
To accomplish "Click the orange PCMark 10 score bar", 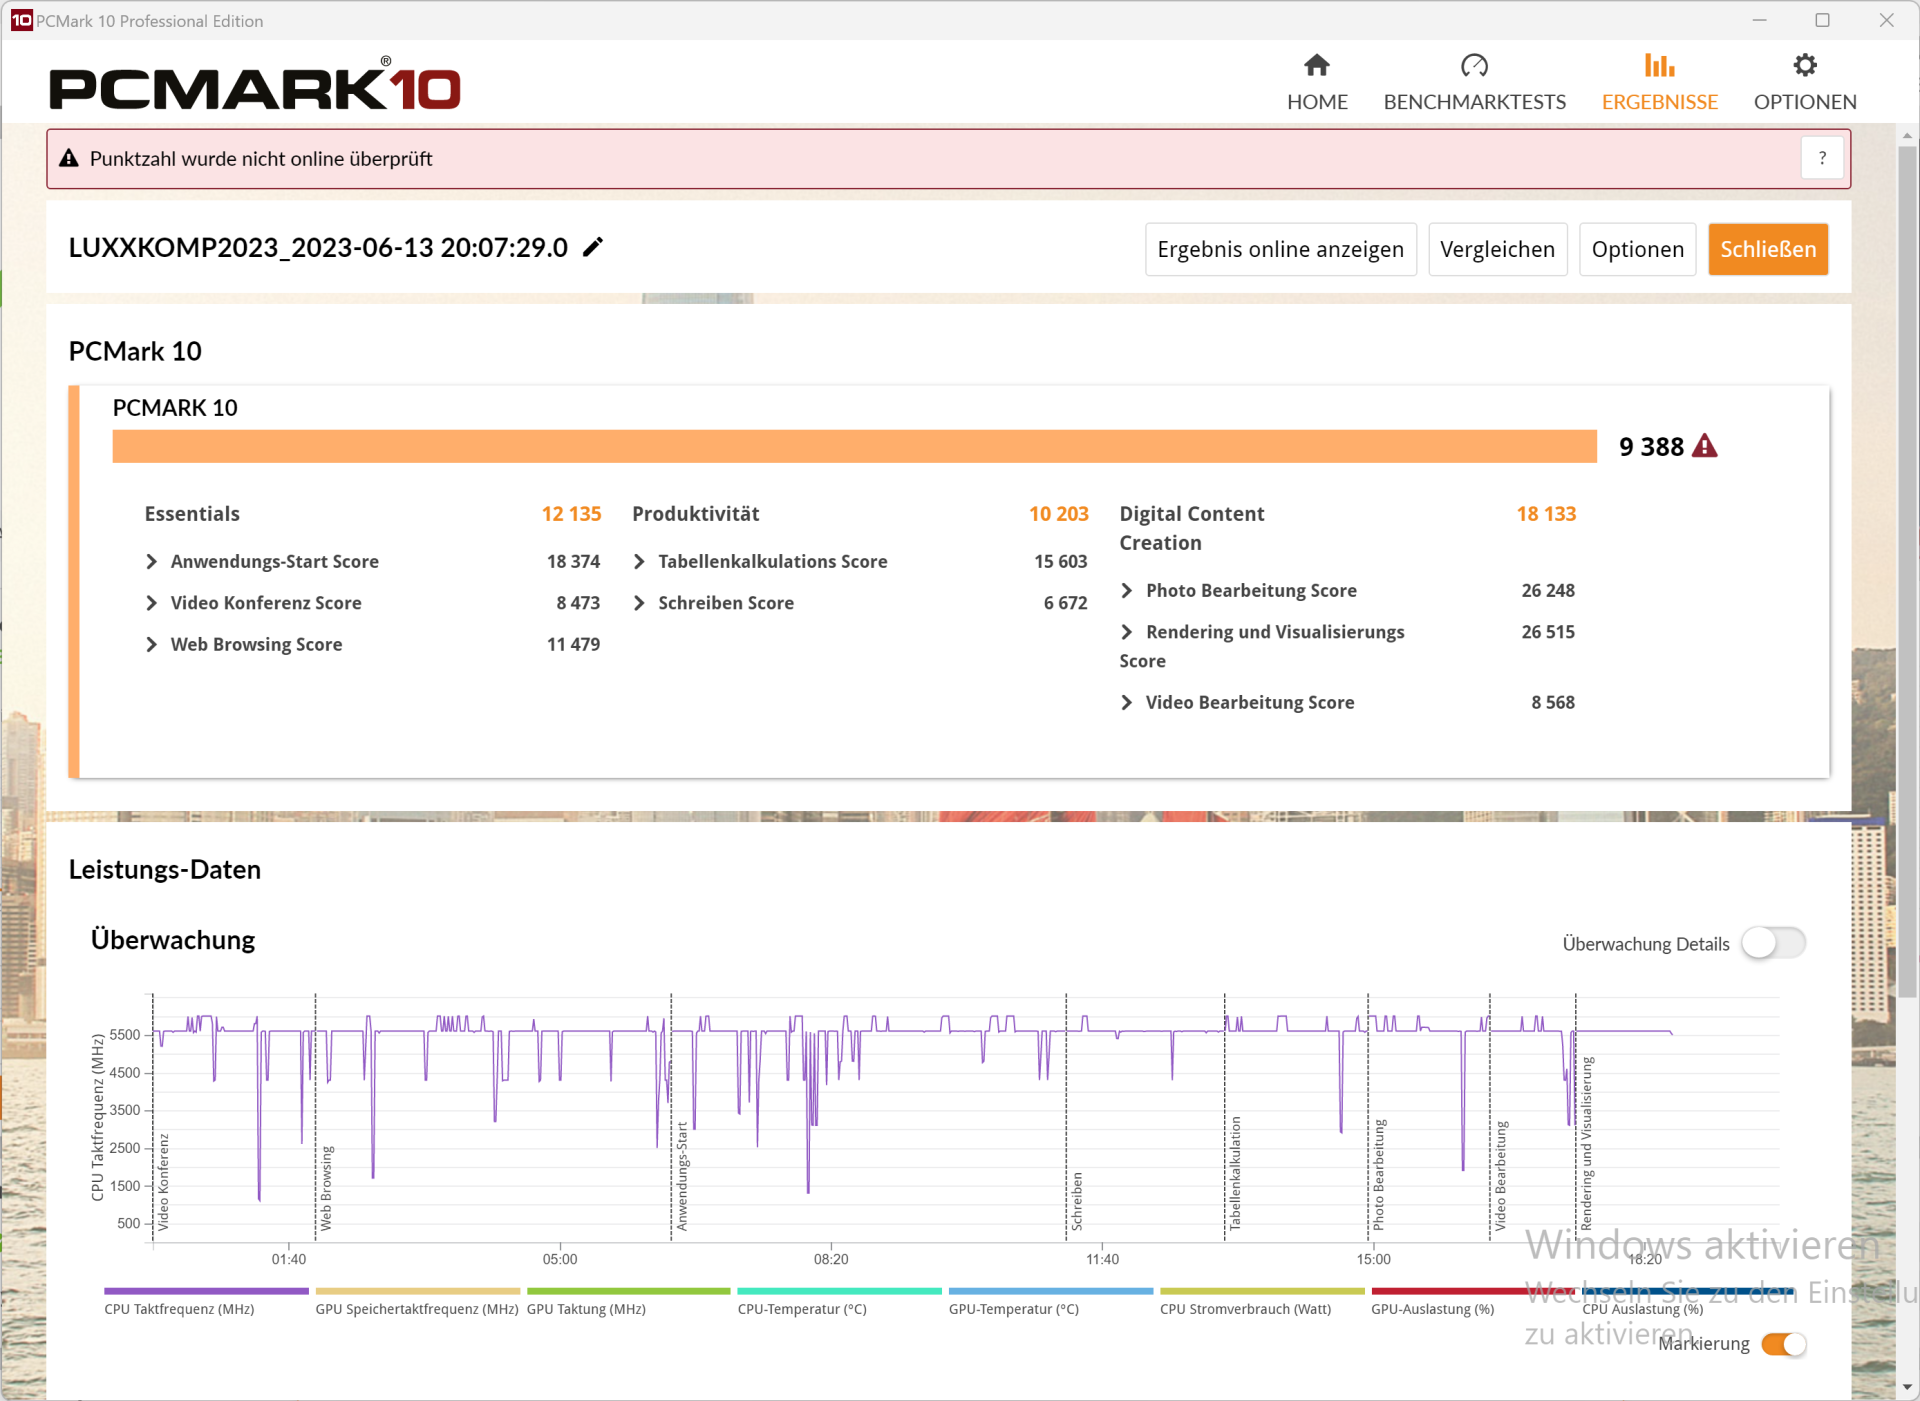I will pos(854,446).
